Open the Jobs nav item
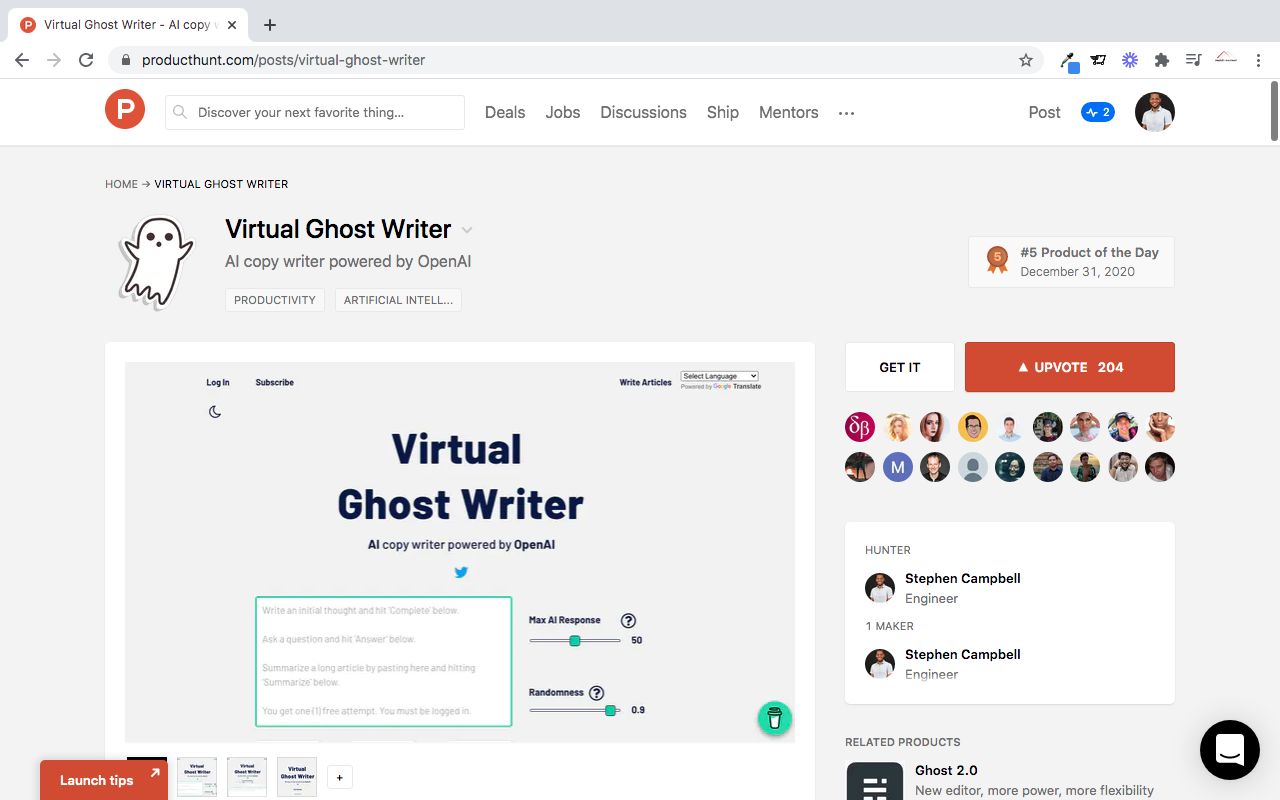 coord(563,112)
